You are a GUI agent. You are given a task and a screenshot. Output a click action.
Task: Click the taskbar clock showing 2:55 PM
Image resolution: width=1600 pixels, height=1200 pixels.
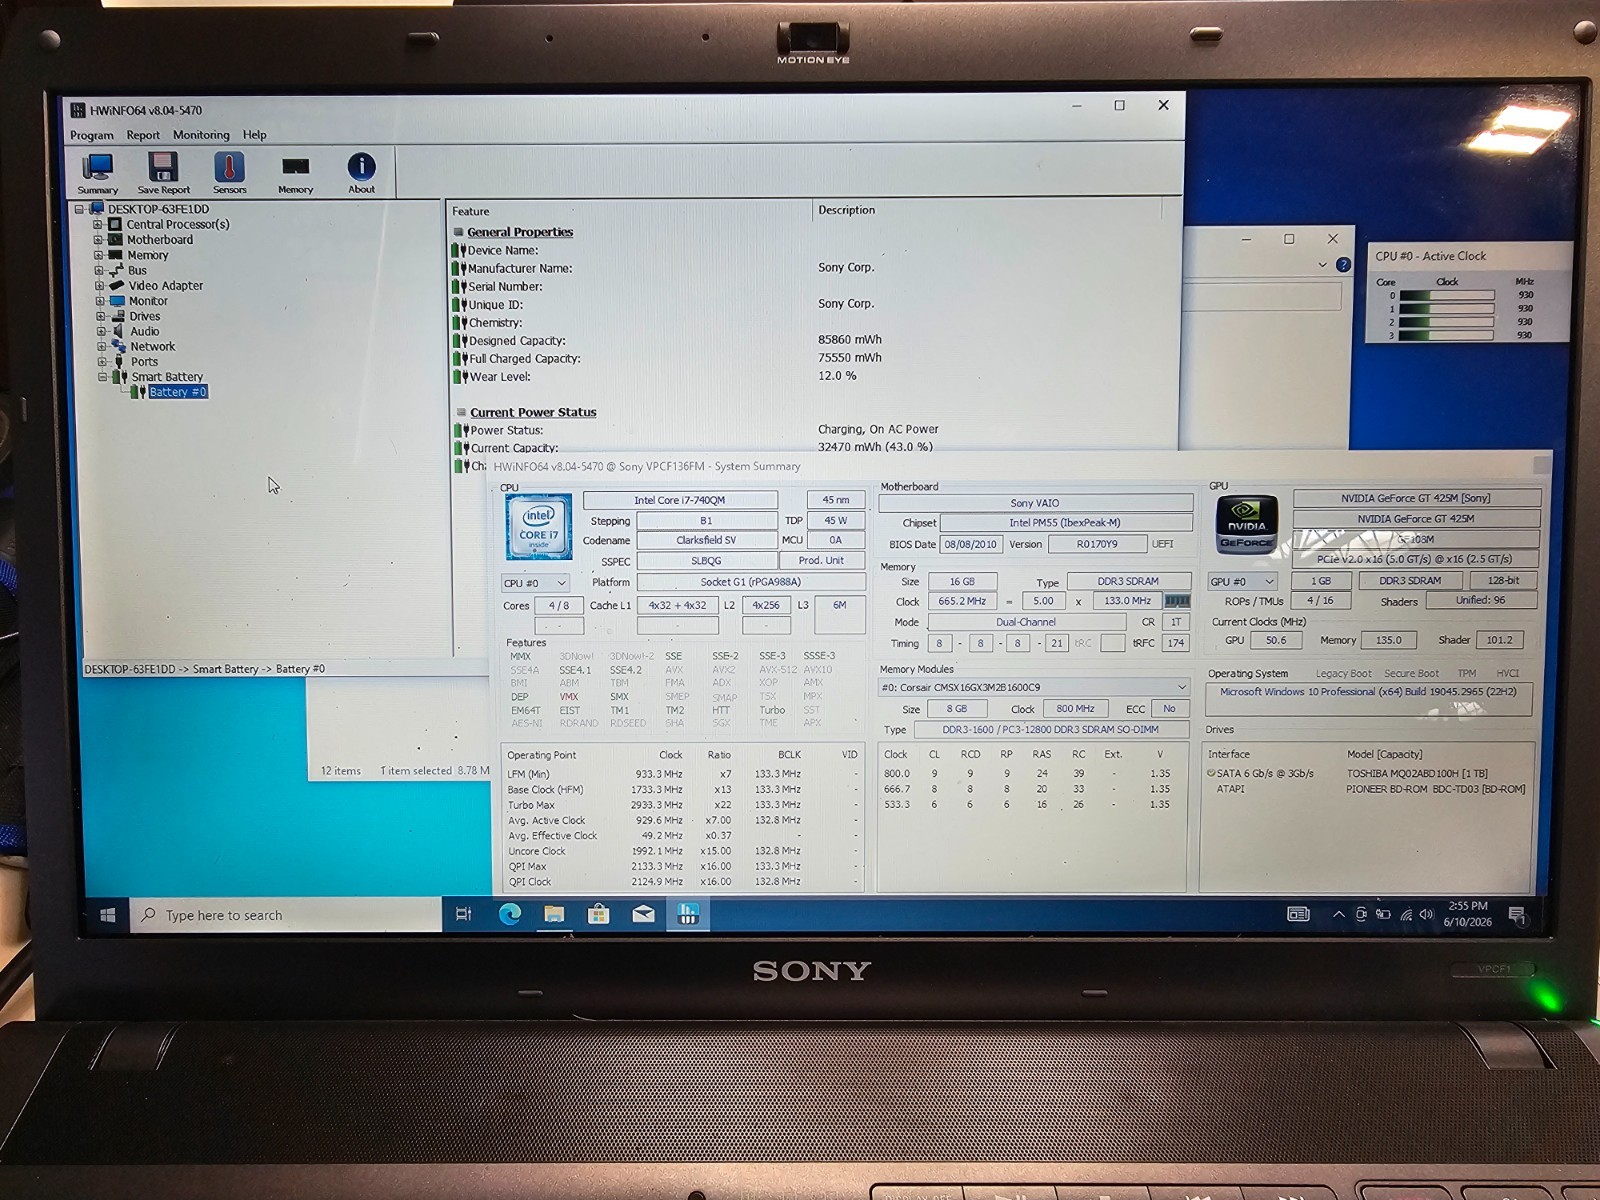pos(1467,914)
